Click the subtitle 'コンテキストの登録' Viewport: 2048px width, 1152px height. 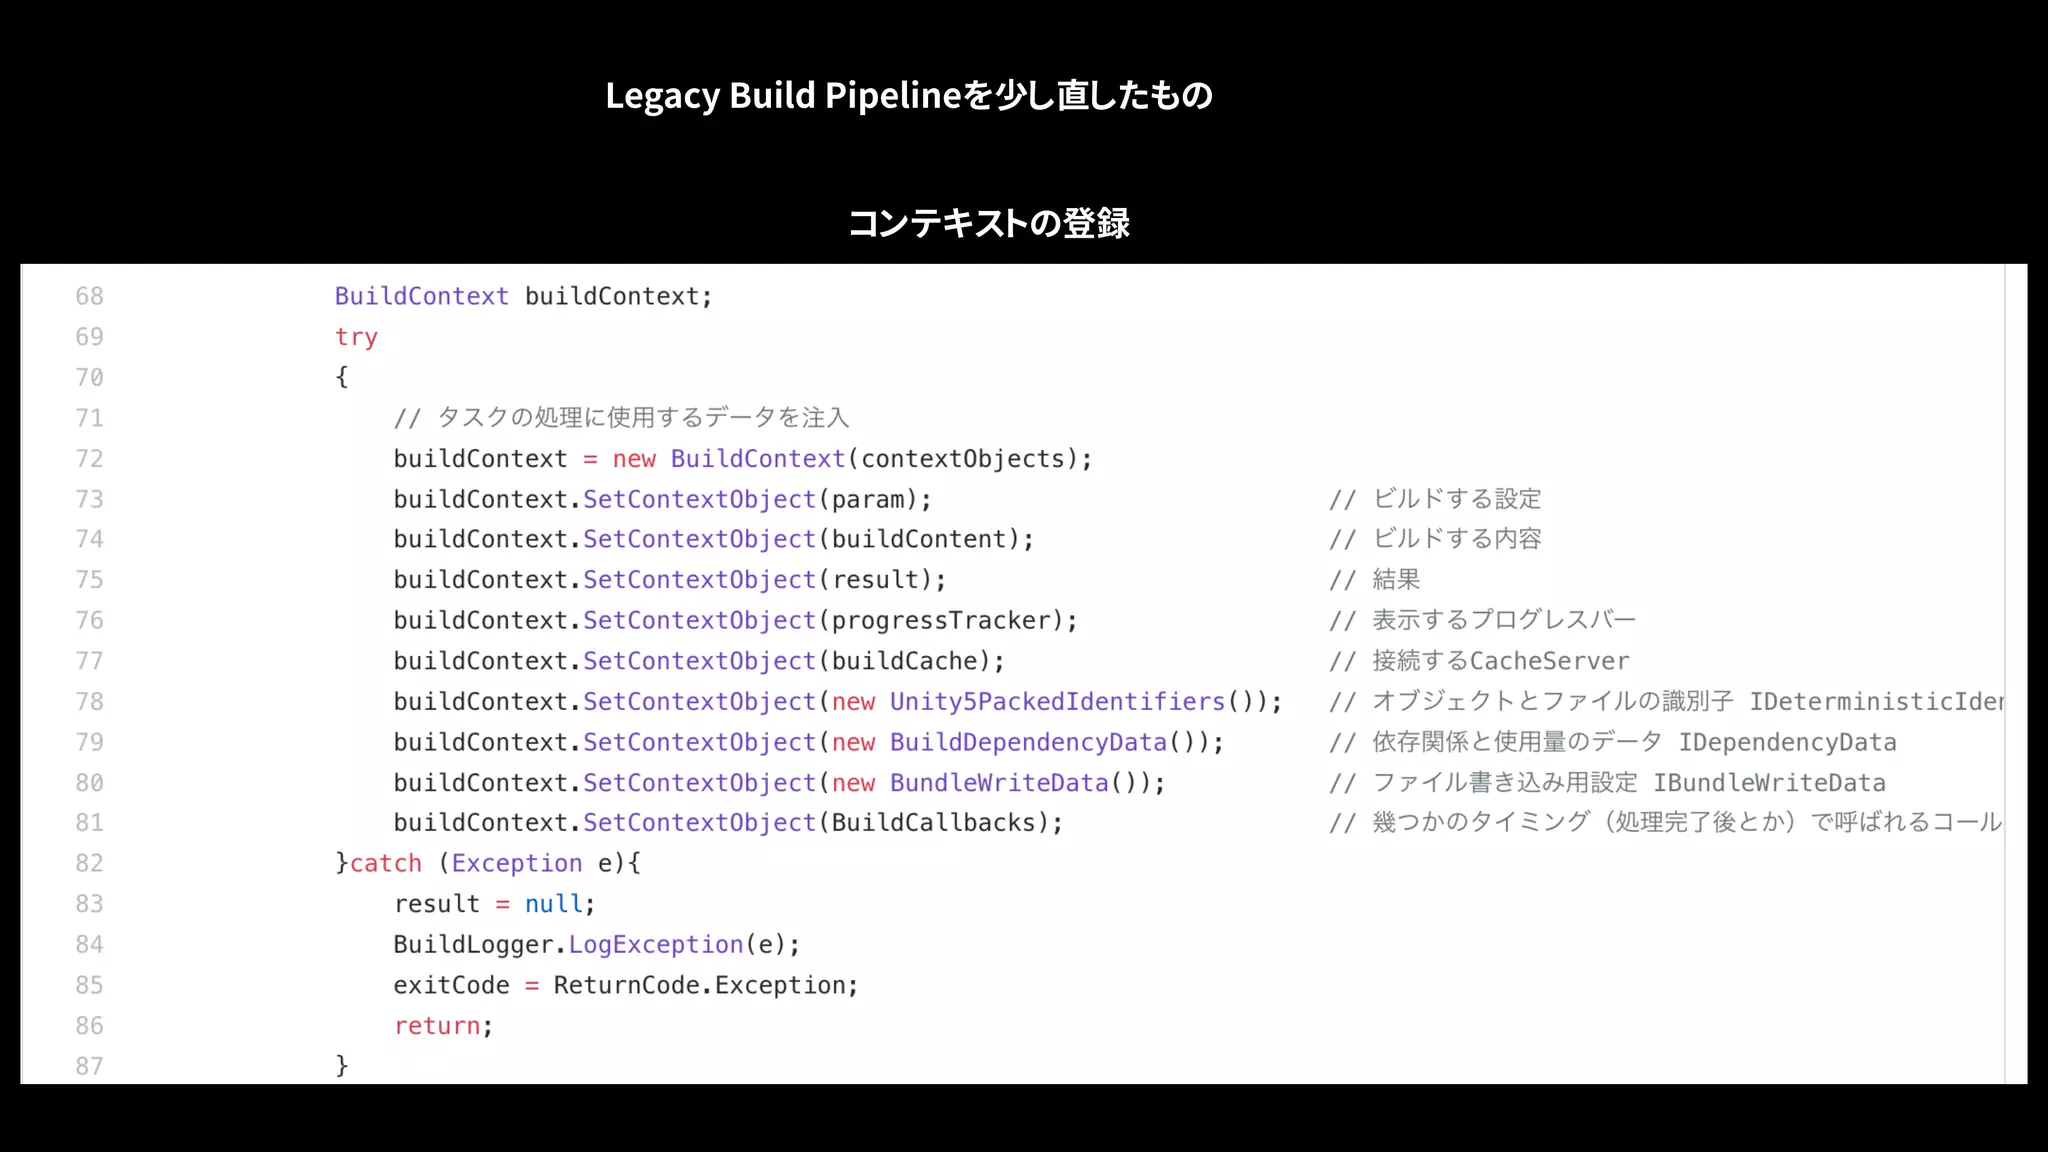click(989, 223)
